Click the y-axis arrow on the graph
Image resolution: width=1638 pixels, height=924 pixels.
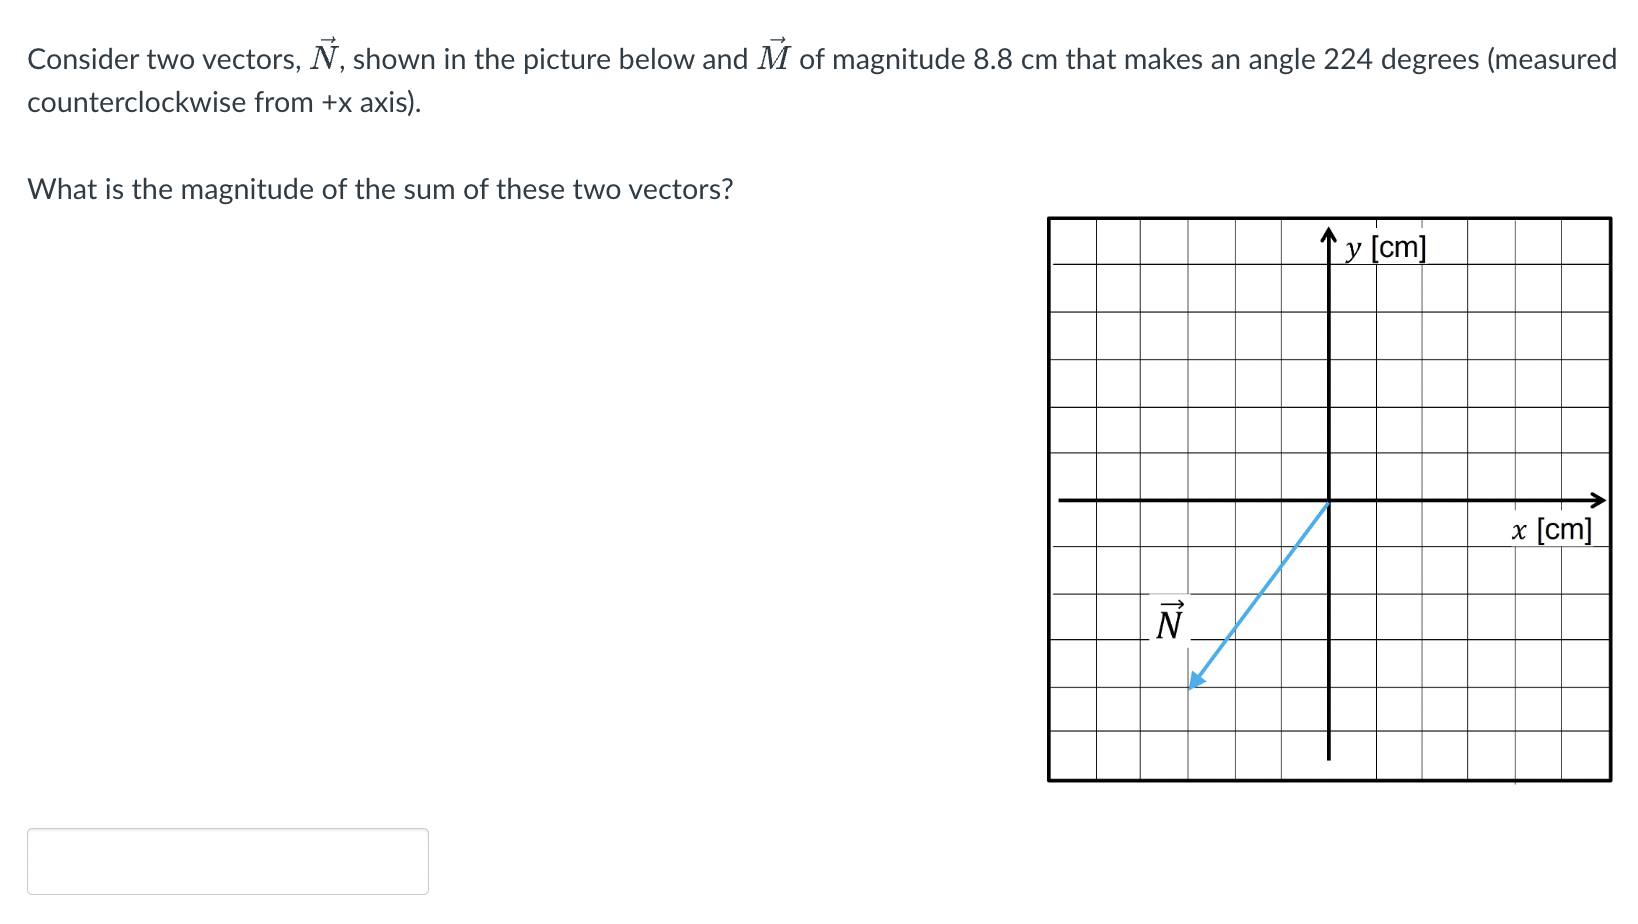[x=1328, y=232]
